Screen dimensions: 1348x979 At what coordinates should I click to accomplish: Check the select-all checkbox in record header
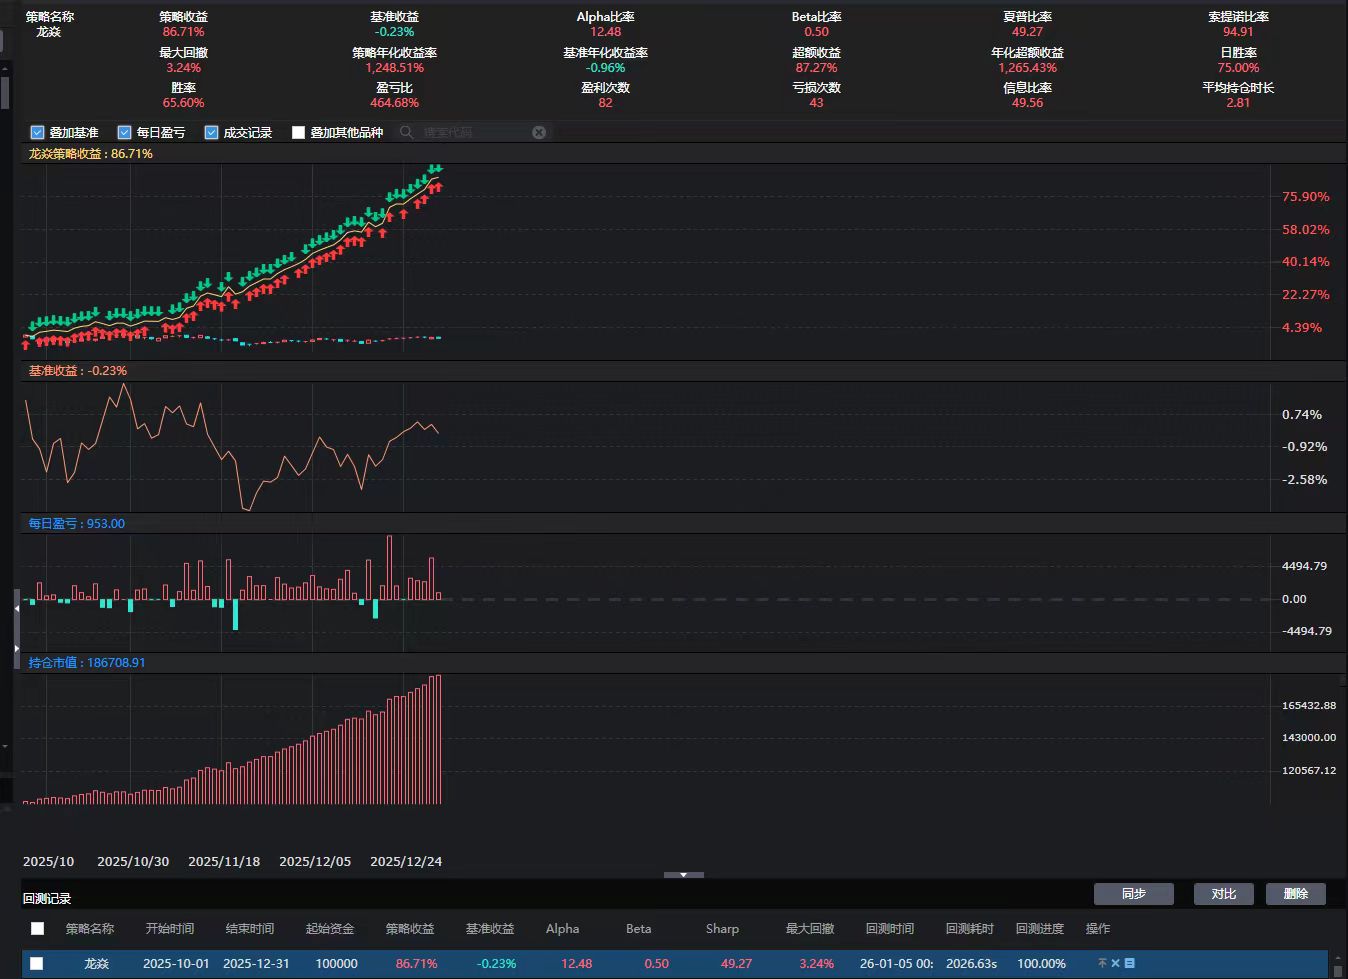[37, 928]
